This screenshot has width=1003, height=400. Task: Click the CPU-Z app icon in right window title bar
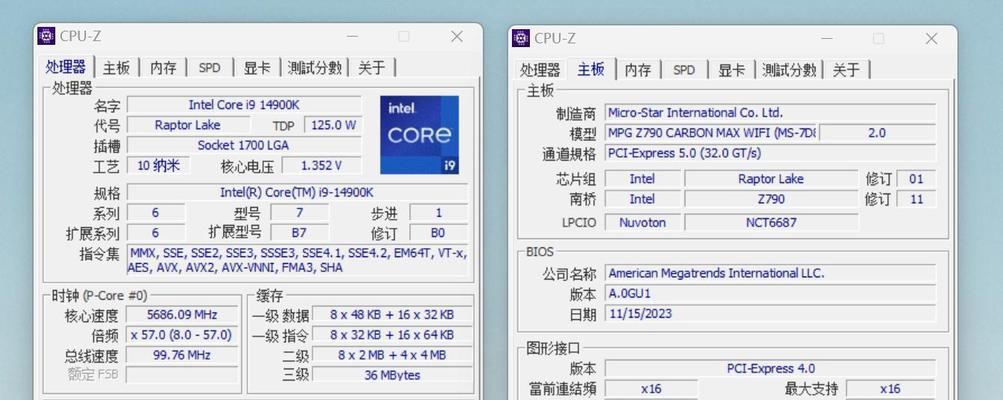521,38
